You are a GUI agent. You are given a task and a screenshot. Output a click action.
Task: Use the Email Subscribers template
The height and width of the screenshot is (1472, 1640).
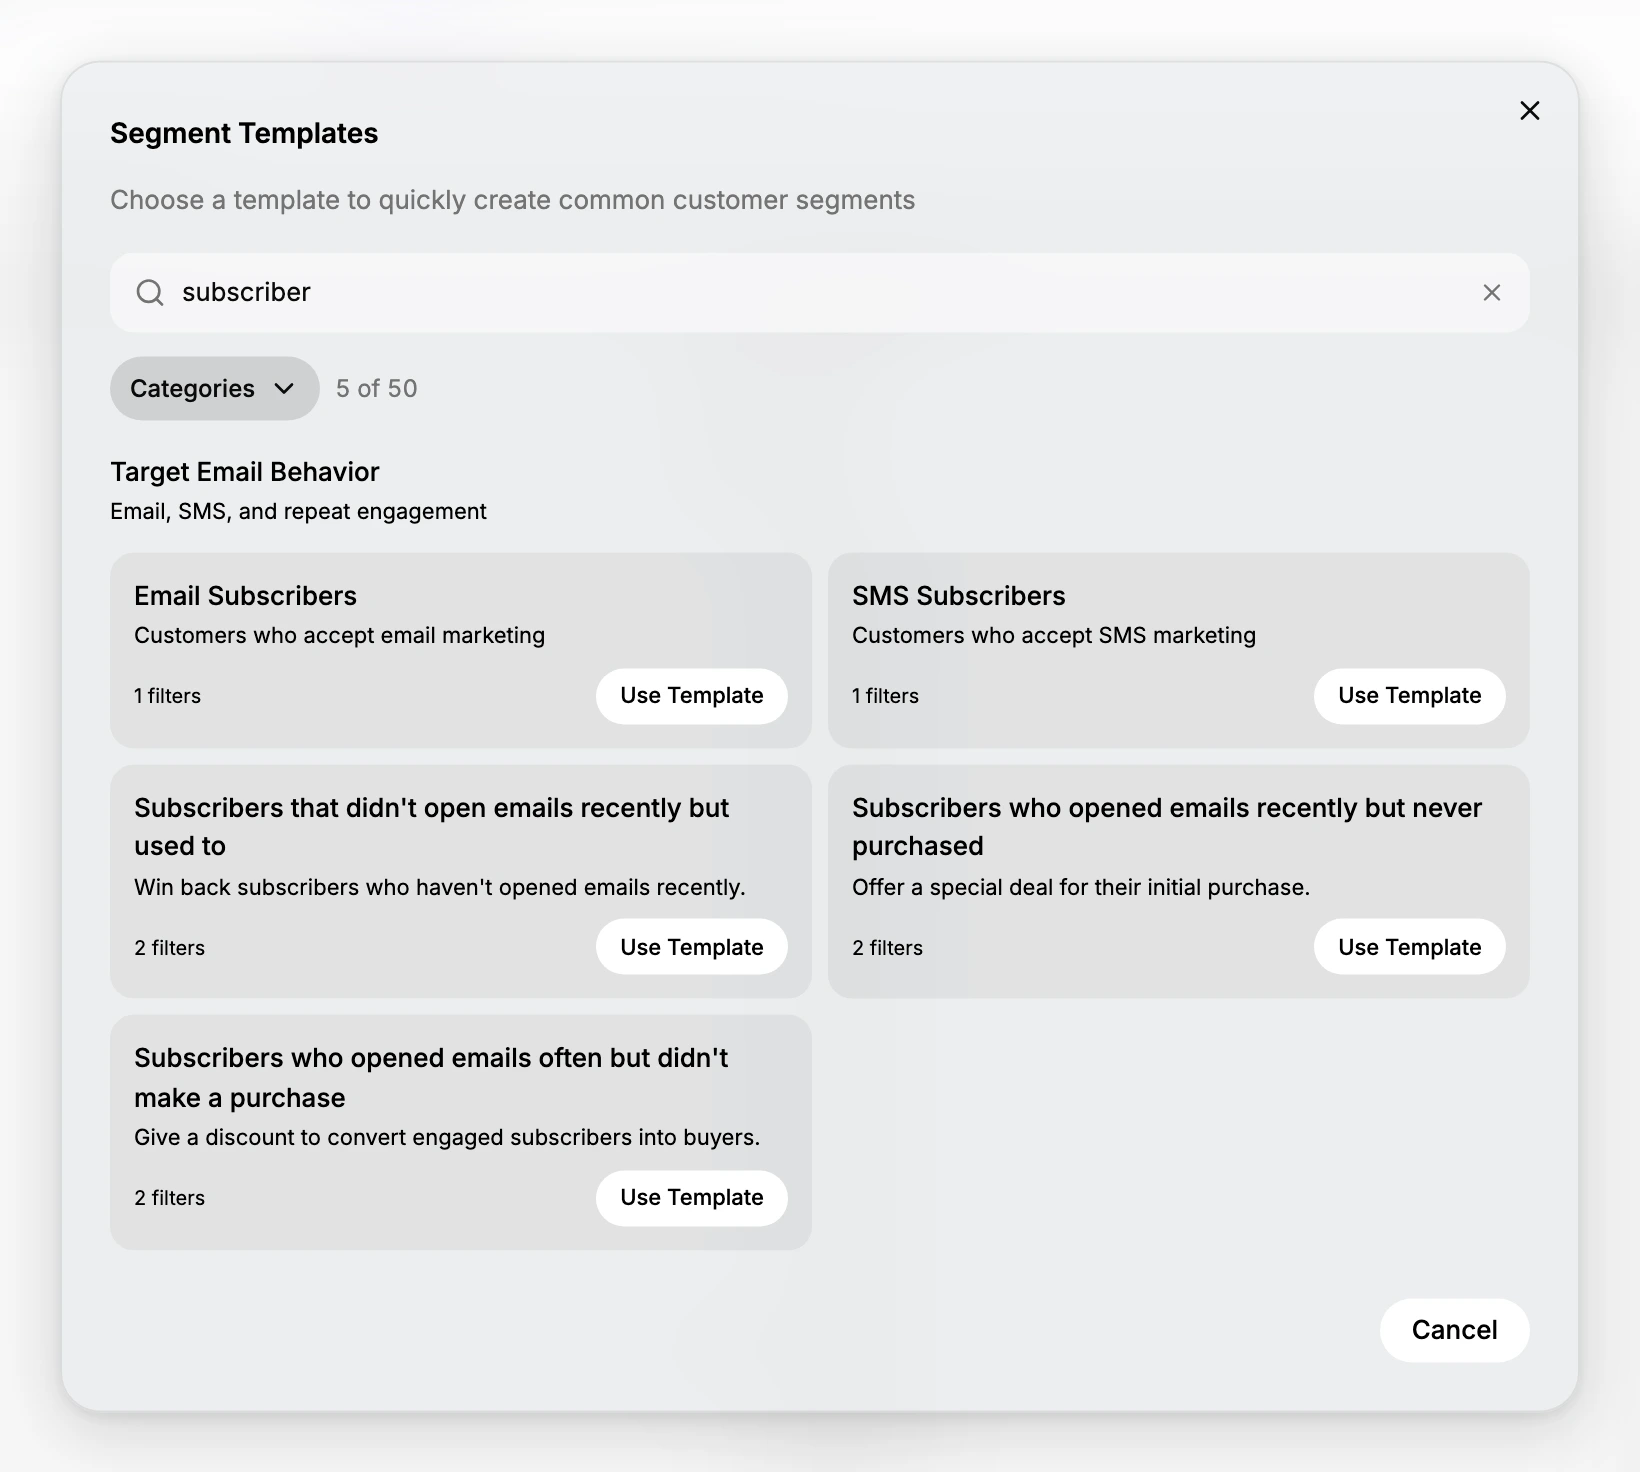691,696
